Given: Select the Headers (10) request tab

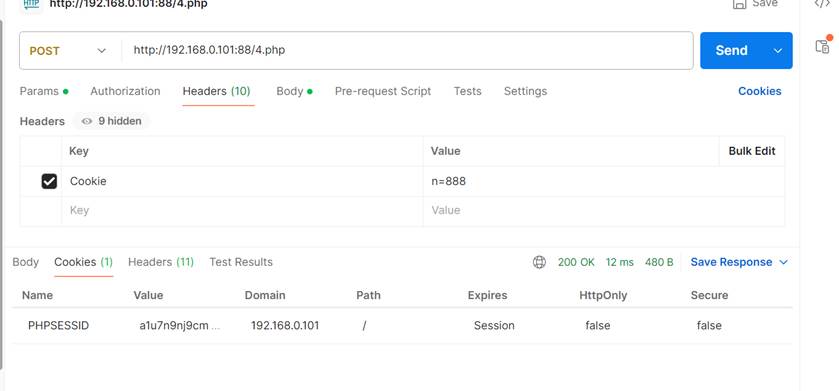Looking at the screenshot, I should (217, 91).
